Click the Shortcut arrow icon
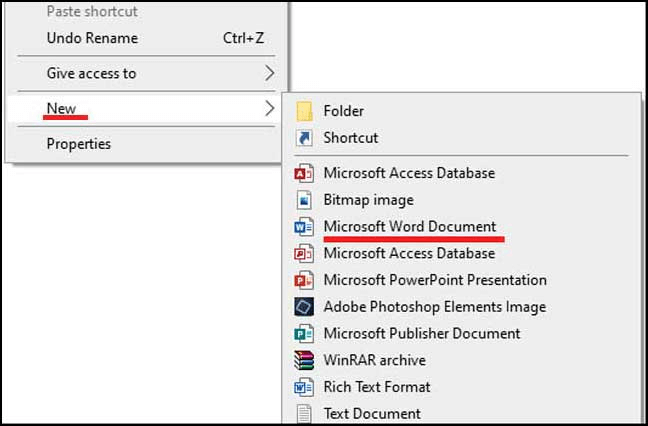648x426 pixels. tap(304, 138)
